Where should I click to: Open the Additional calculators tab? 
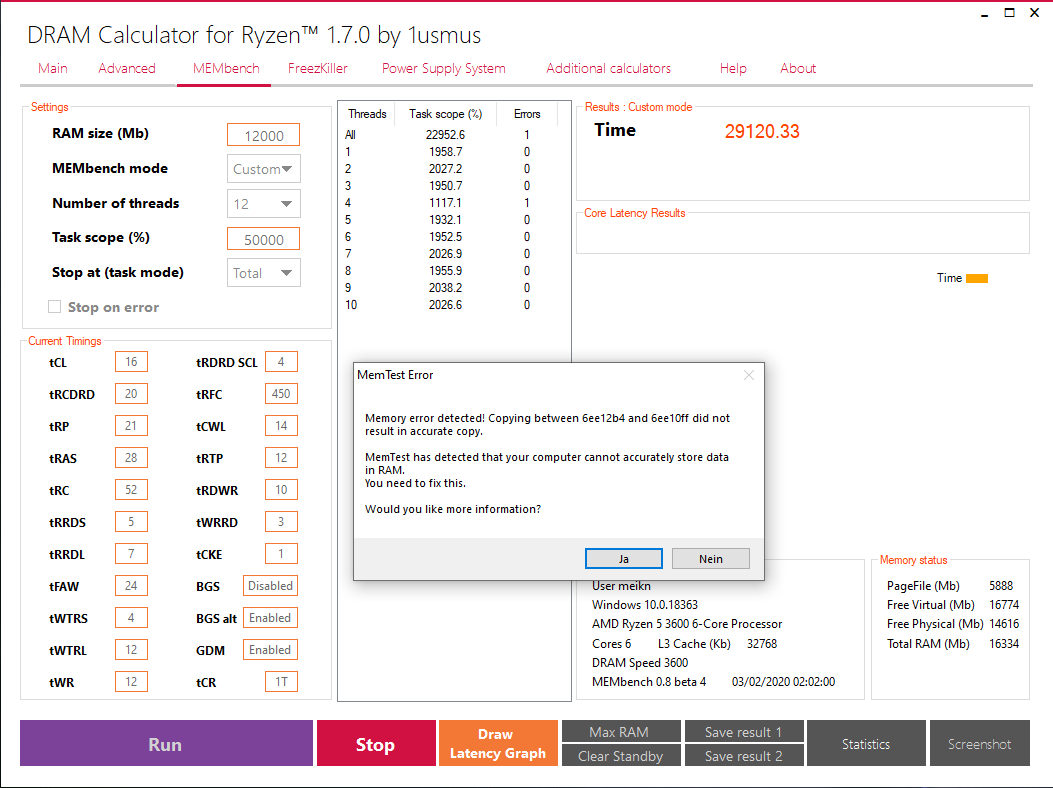click(608, 69)
